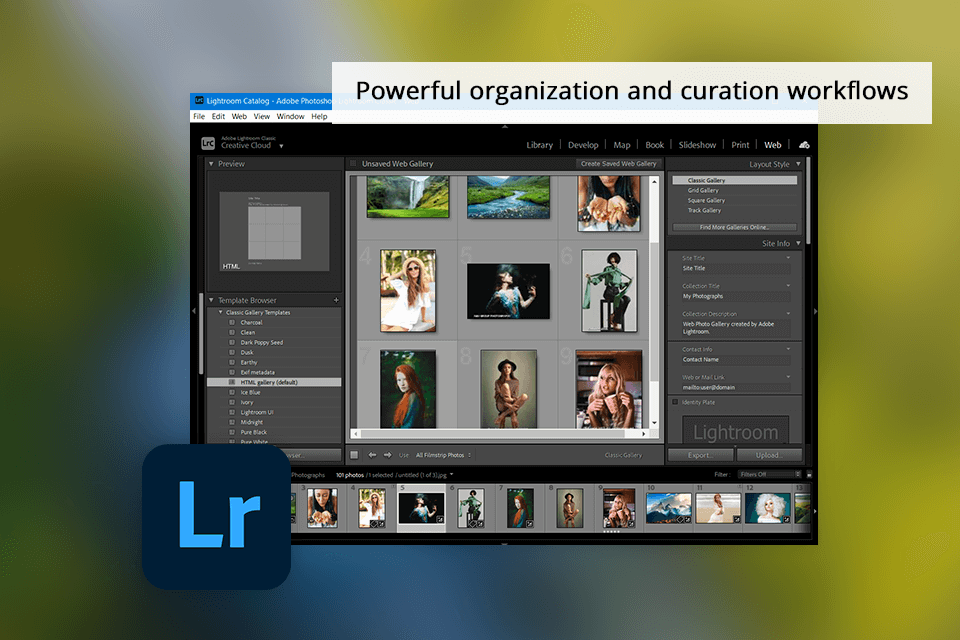Select Square Gallery layout style

[734, 200]
